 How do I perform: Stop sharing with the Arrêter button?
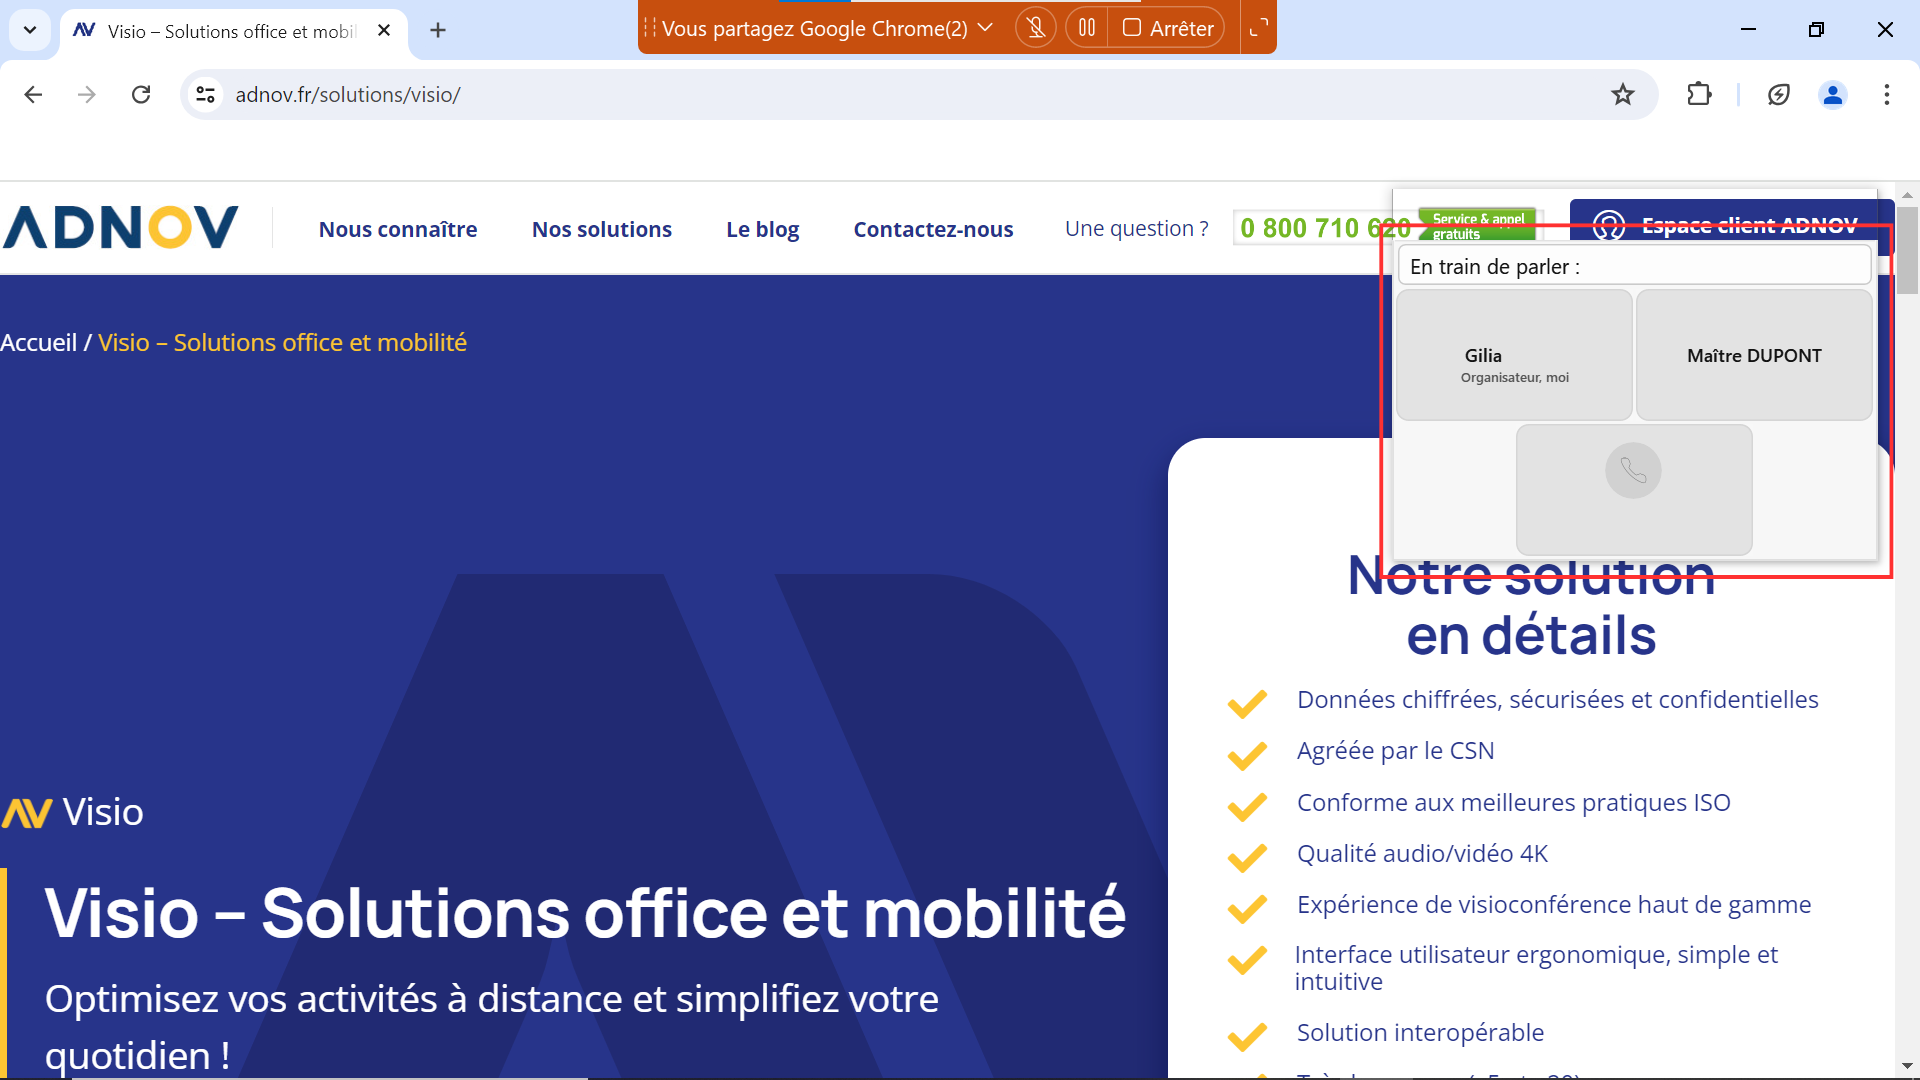(1167, 28)
